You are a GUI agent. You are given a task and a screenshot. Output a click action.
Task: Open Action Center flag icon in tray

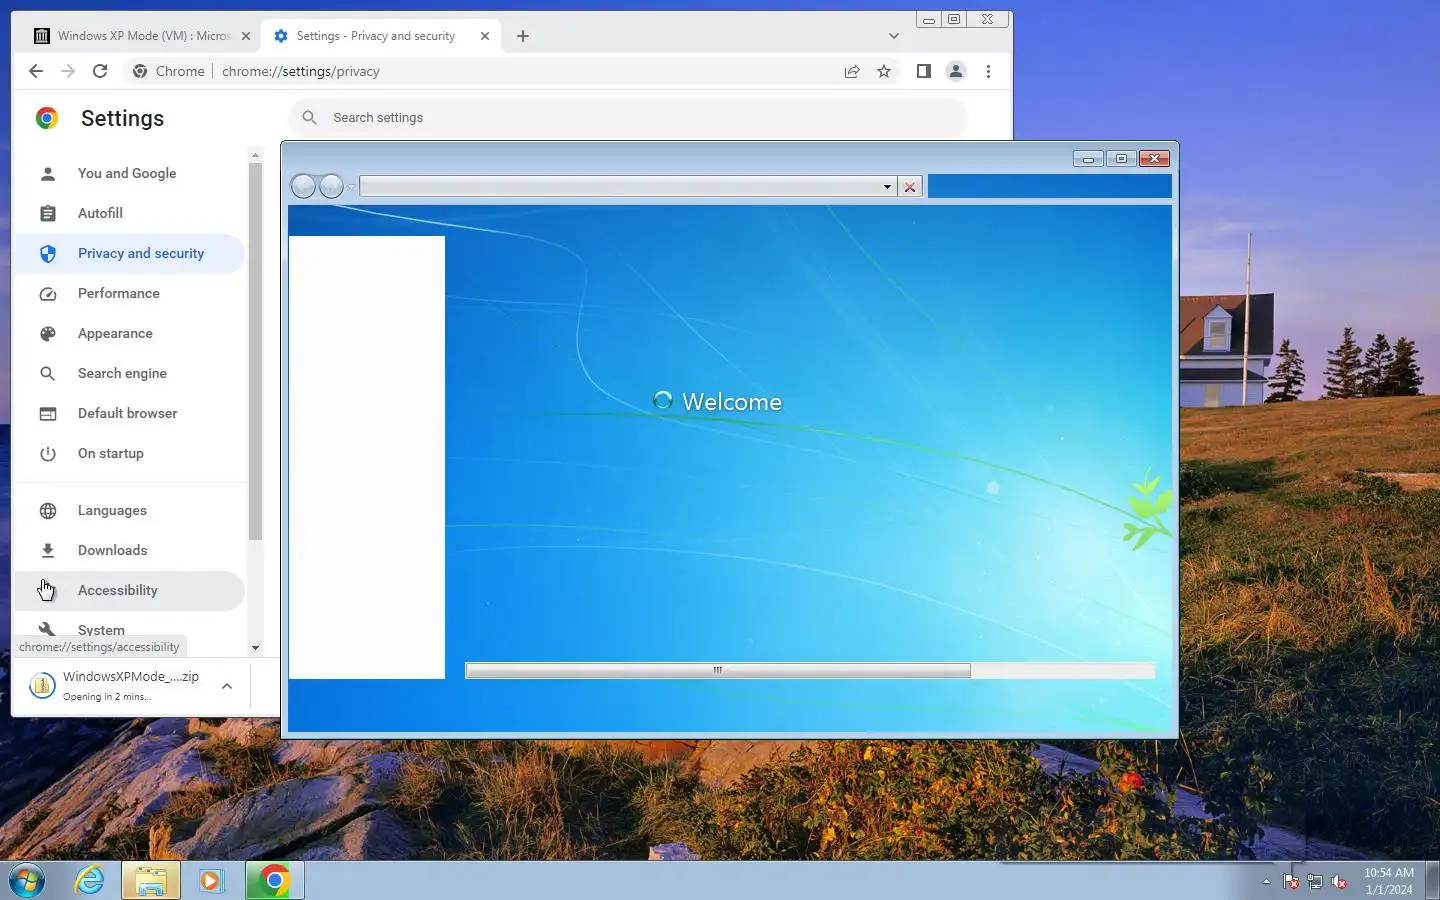[1291, 881]
